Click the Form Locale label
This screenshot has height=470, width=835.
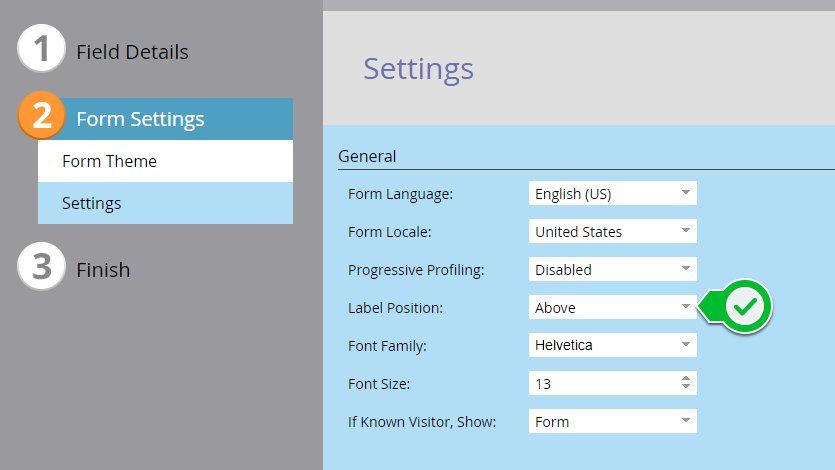(x=390, y=232)
